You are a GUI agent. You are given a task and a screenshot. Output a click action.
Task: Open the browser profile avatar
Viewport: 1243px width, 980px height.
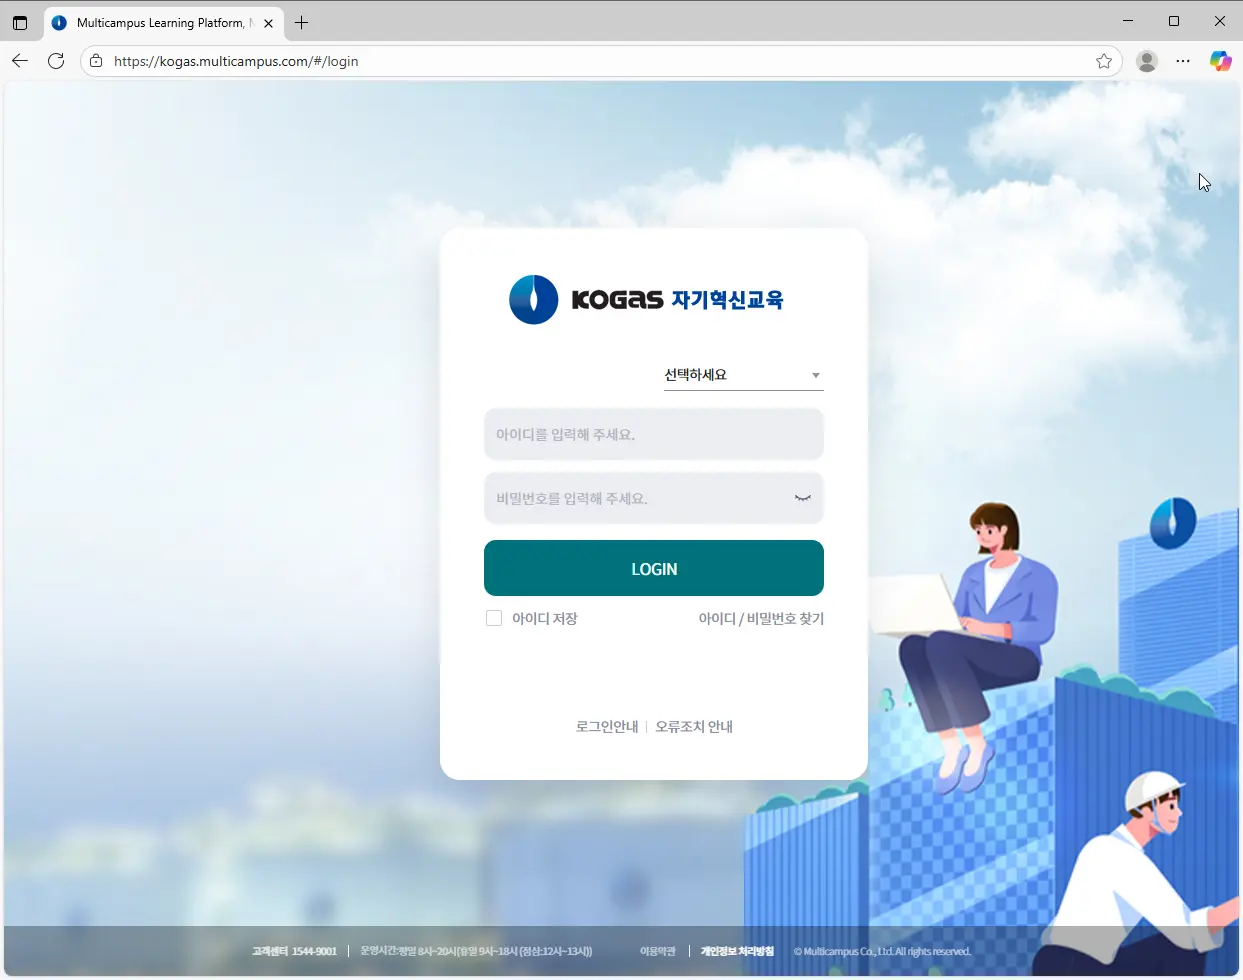[1147, 61]
